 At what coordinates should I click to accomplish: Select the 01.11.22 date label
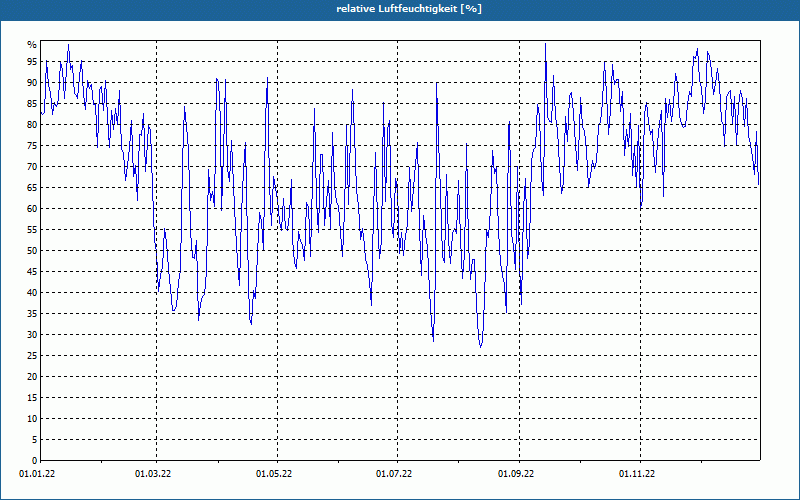pos(637,474)
